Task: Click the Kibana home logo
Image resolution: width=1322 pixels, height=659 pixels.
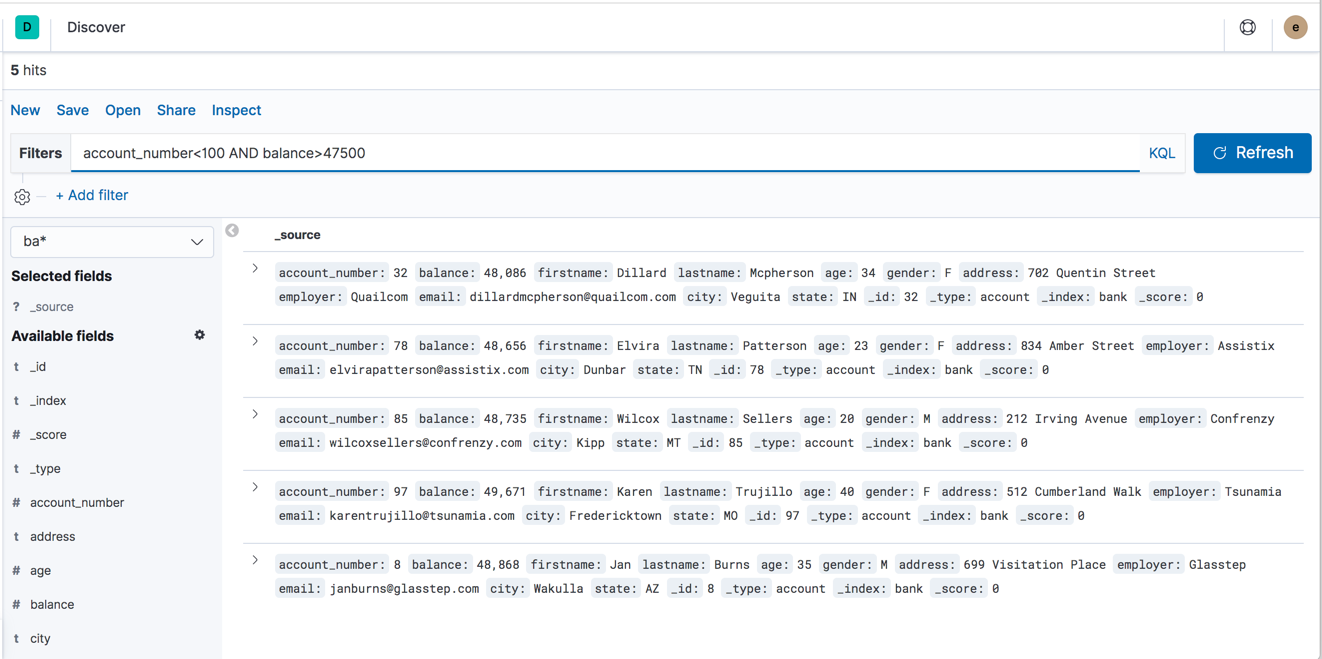Action: pyautogui.click(x=27, y=27)
